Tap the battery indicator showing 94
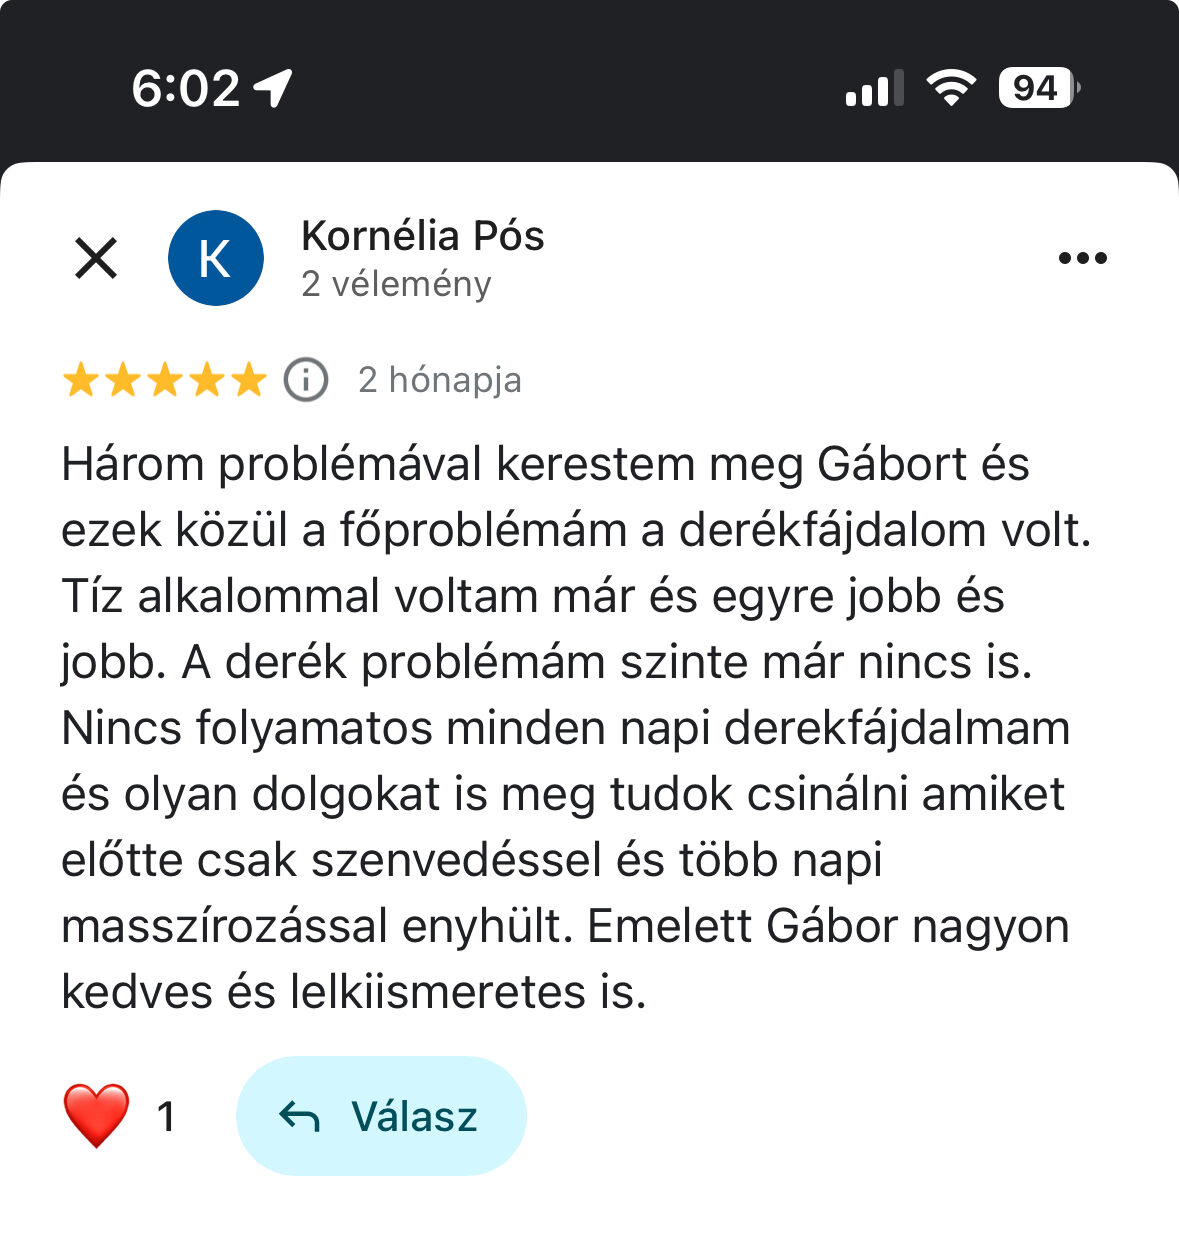 1039,88
